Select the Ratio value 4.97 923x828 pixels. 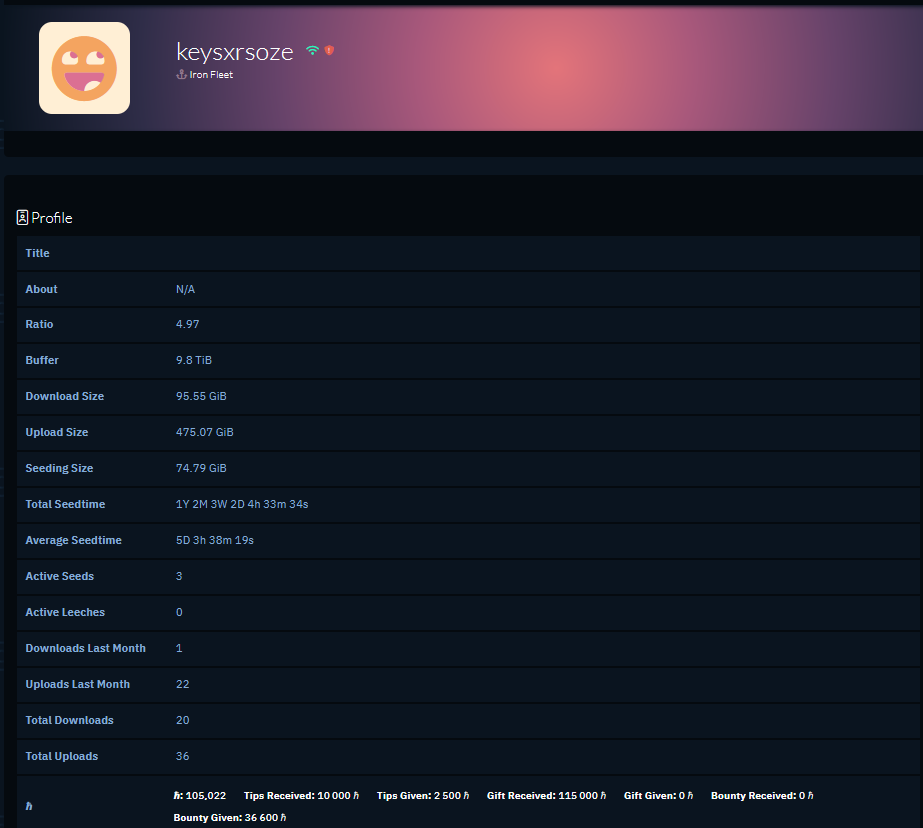(188, 324)
